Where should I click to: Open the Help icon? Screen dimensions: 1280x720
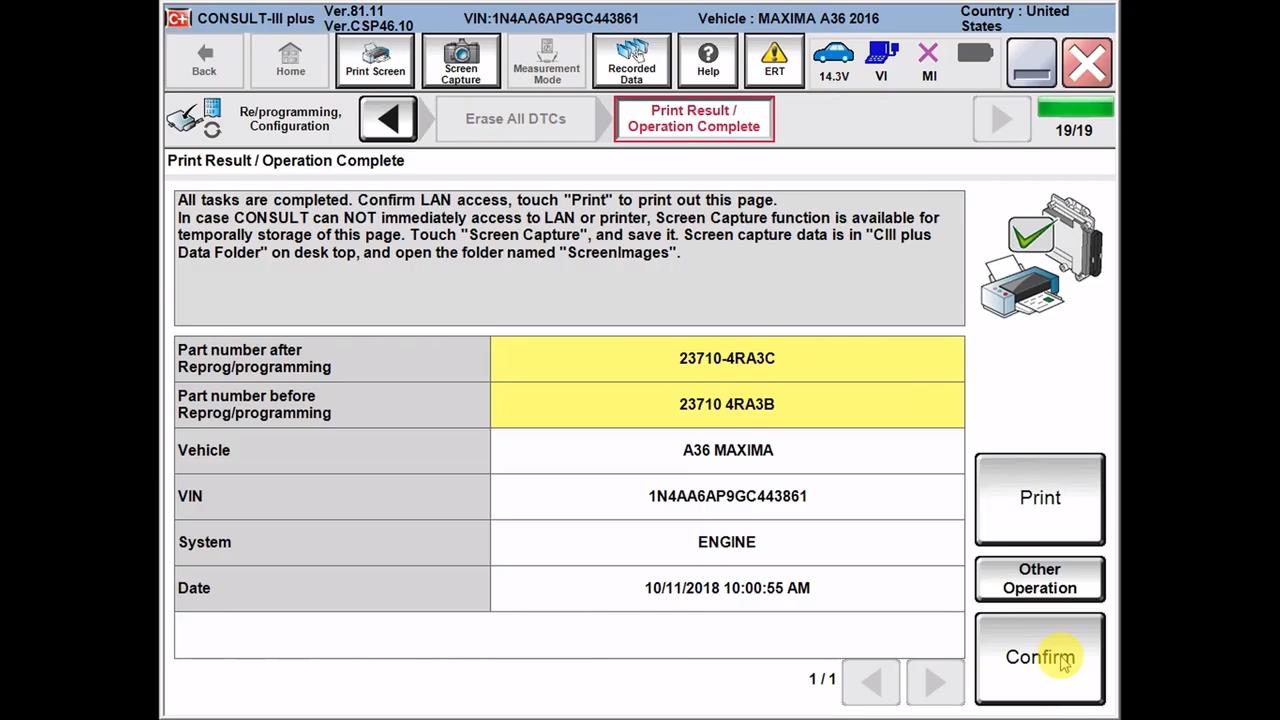click(708, 61)
